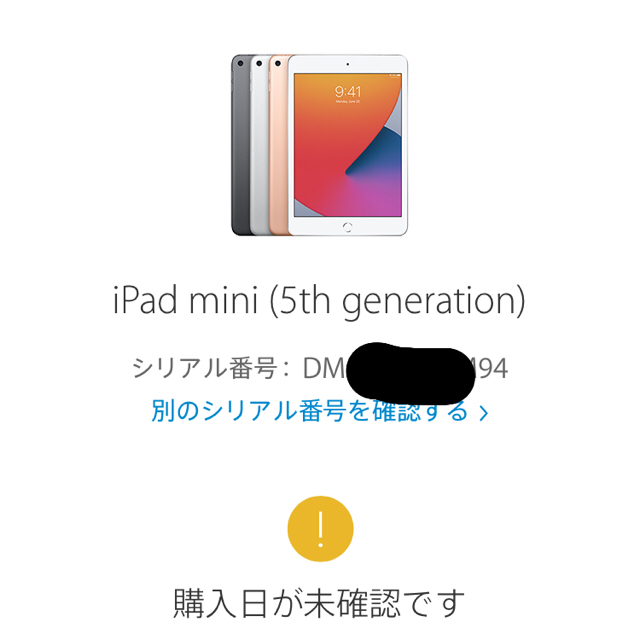Open the 別のシリアル番号を確認する link
The image size is (640, 640).
click(320, 411)
